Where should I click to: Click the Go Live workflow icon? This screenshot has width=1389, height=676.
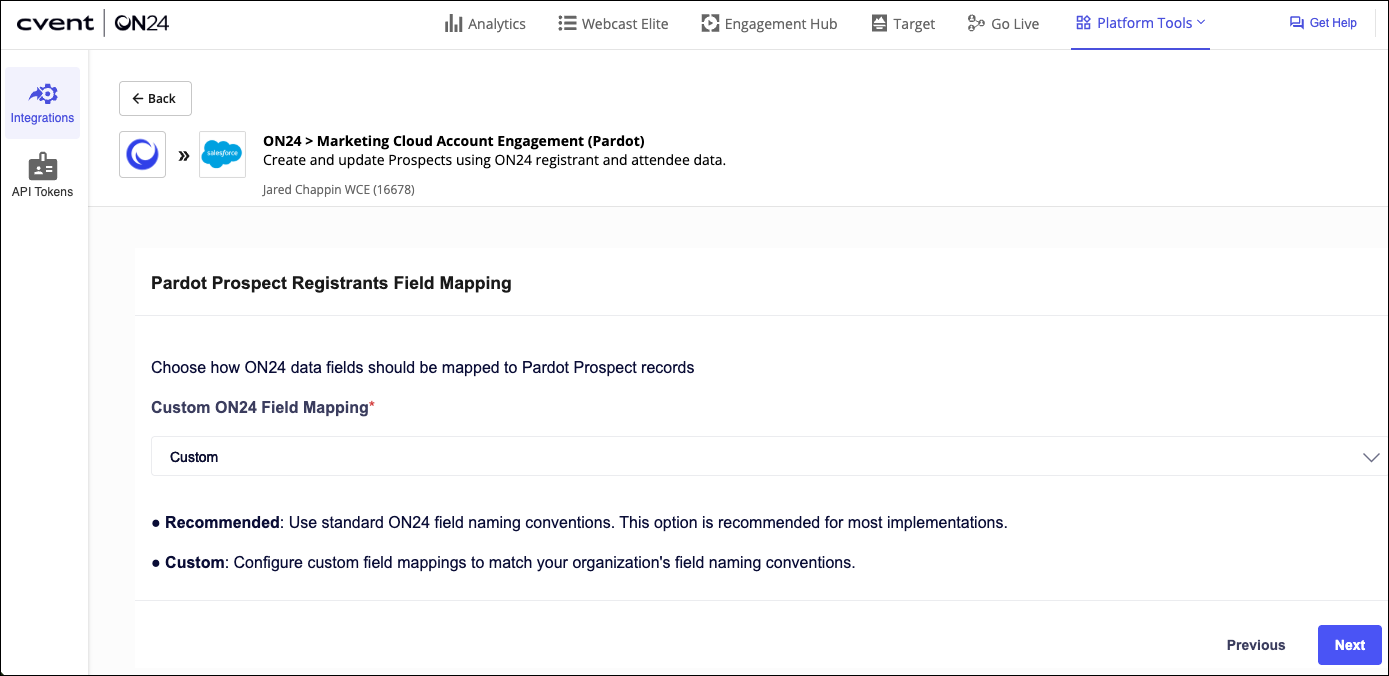point(976,23)
